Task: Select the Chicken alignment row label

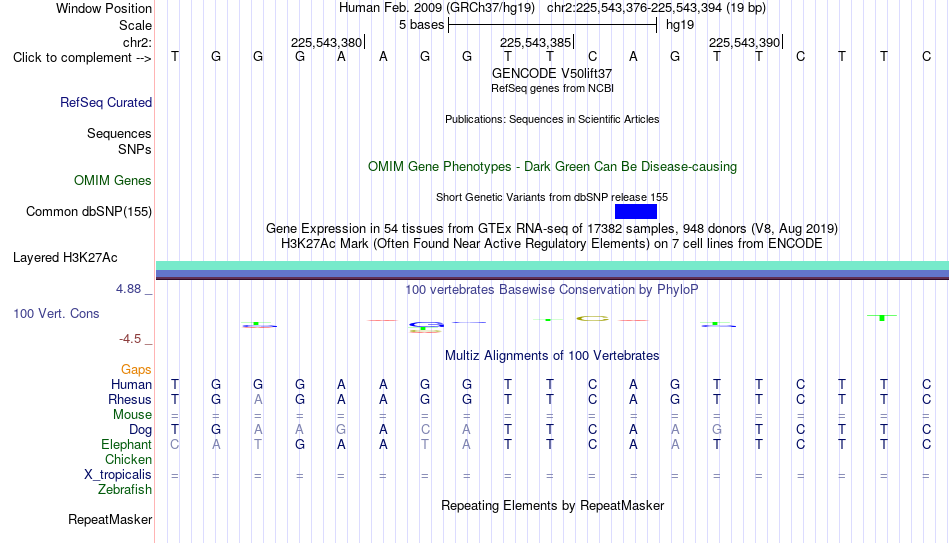Action: pyautogui.click(x=128, y=459)
